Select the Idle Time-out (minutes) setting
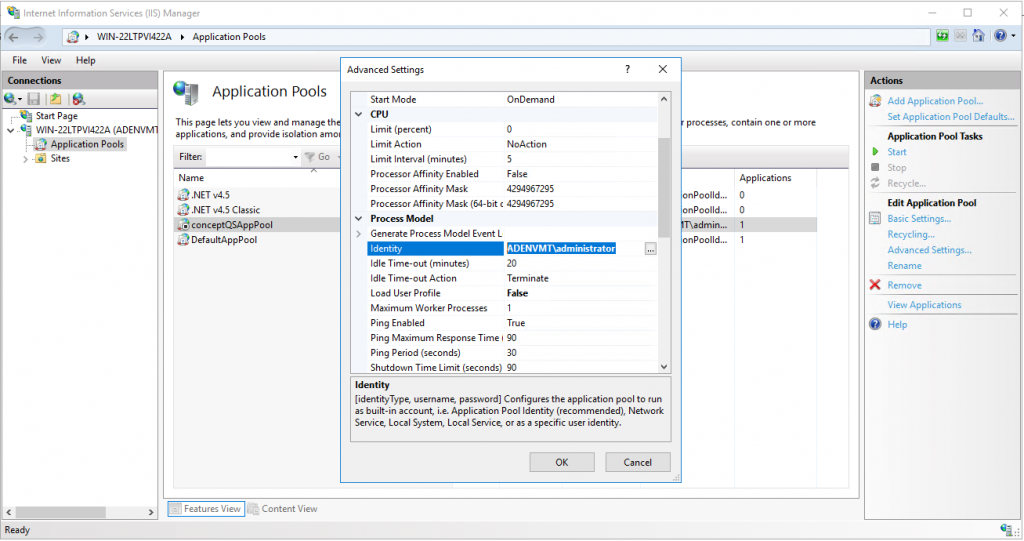Screen dimensions: 1024x541 [513, 263]
